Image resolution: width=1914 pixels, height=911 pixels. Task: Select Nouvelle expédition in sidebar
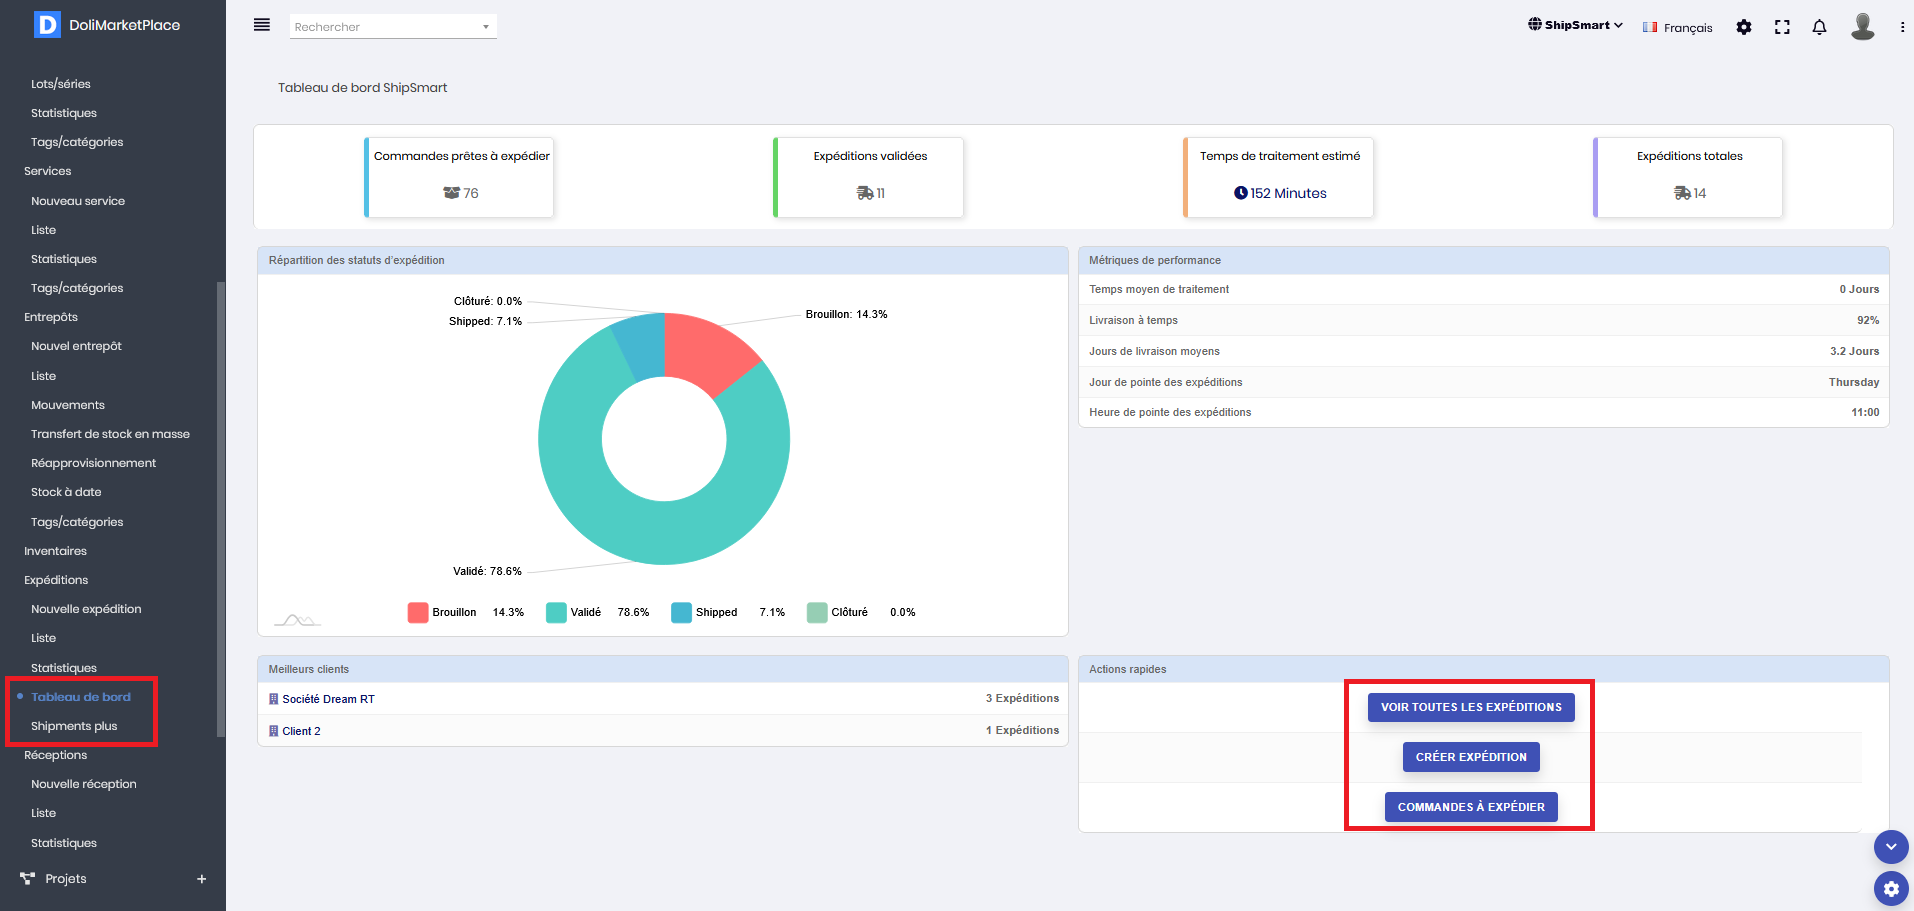tap(86, 609)
